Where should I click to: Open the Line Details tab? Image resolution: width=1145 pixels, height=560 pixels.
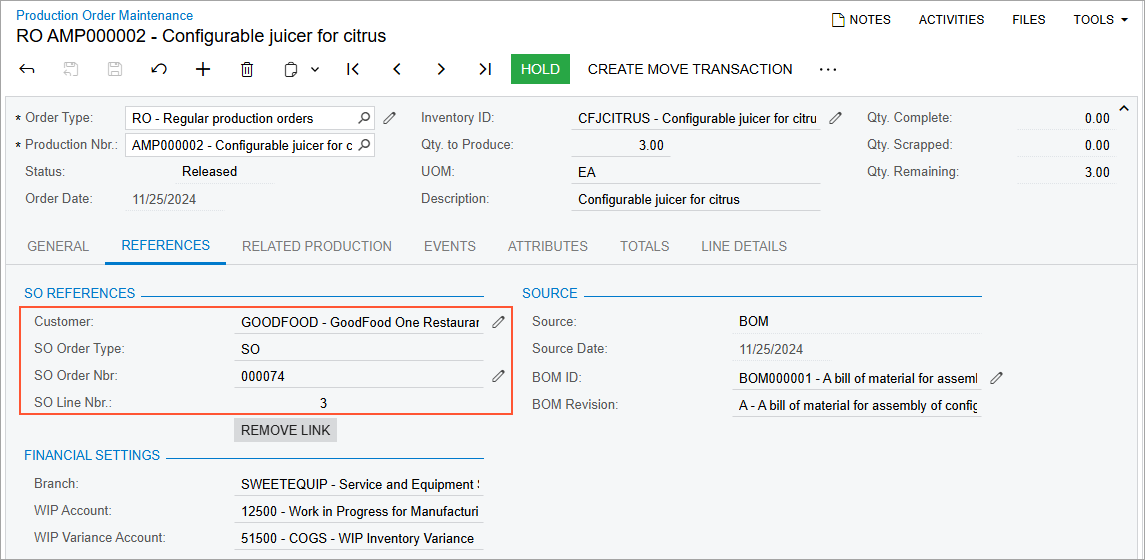click(x=743, y=246)
